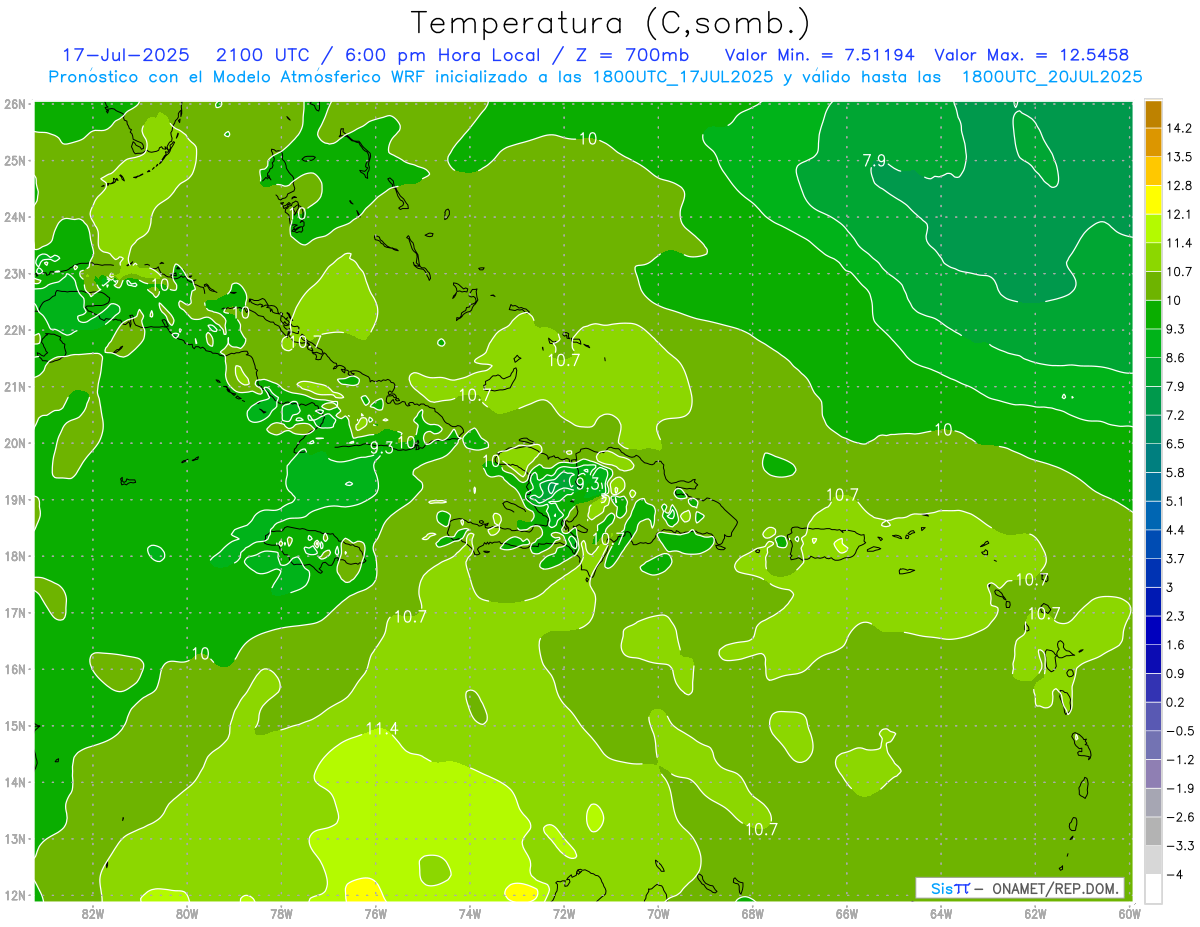The height and width of the screenshot is (927, 1200).
Task: Pick the legend swatch between 10 and 10.7
Action: click(1153, 285)
